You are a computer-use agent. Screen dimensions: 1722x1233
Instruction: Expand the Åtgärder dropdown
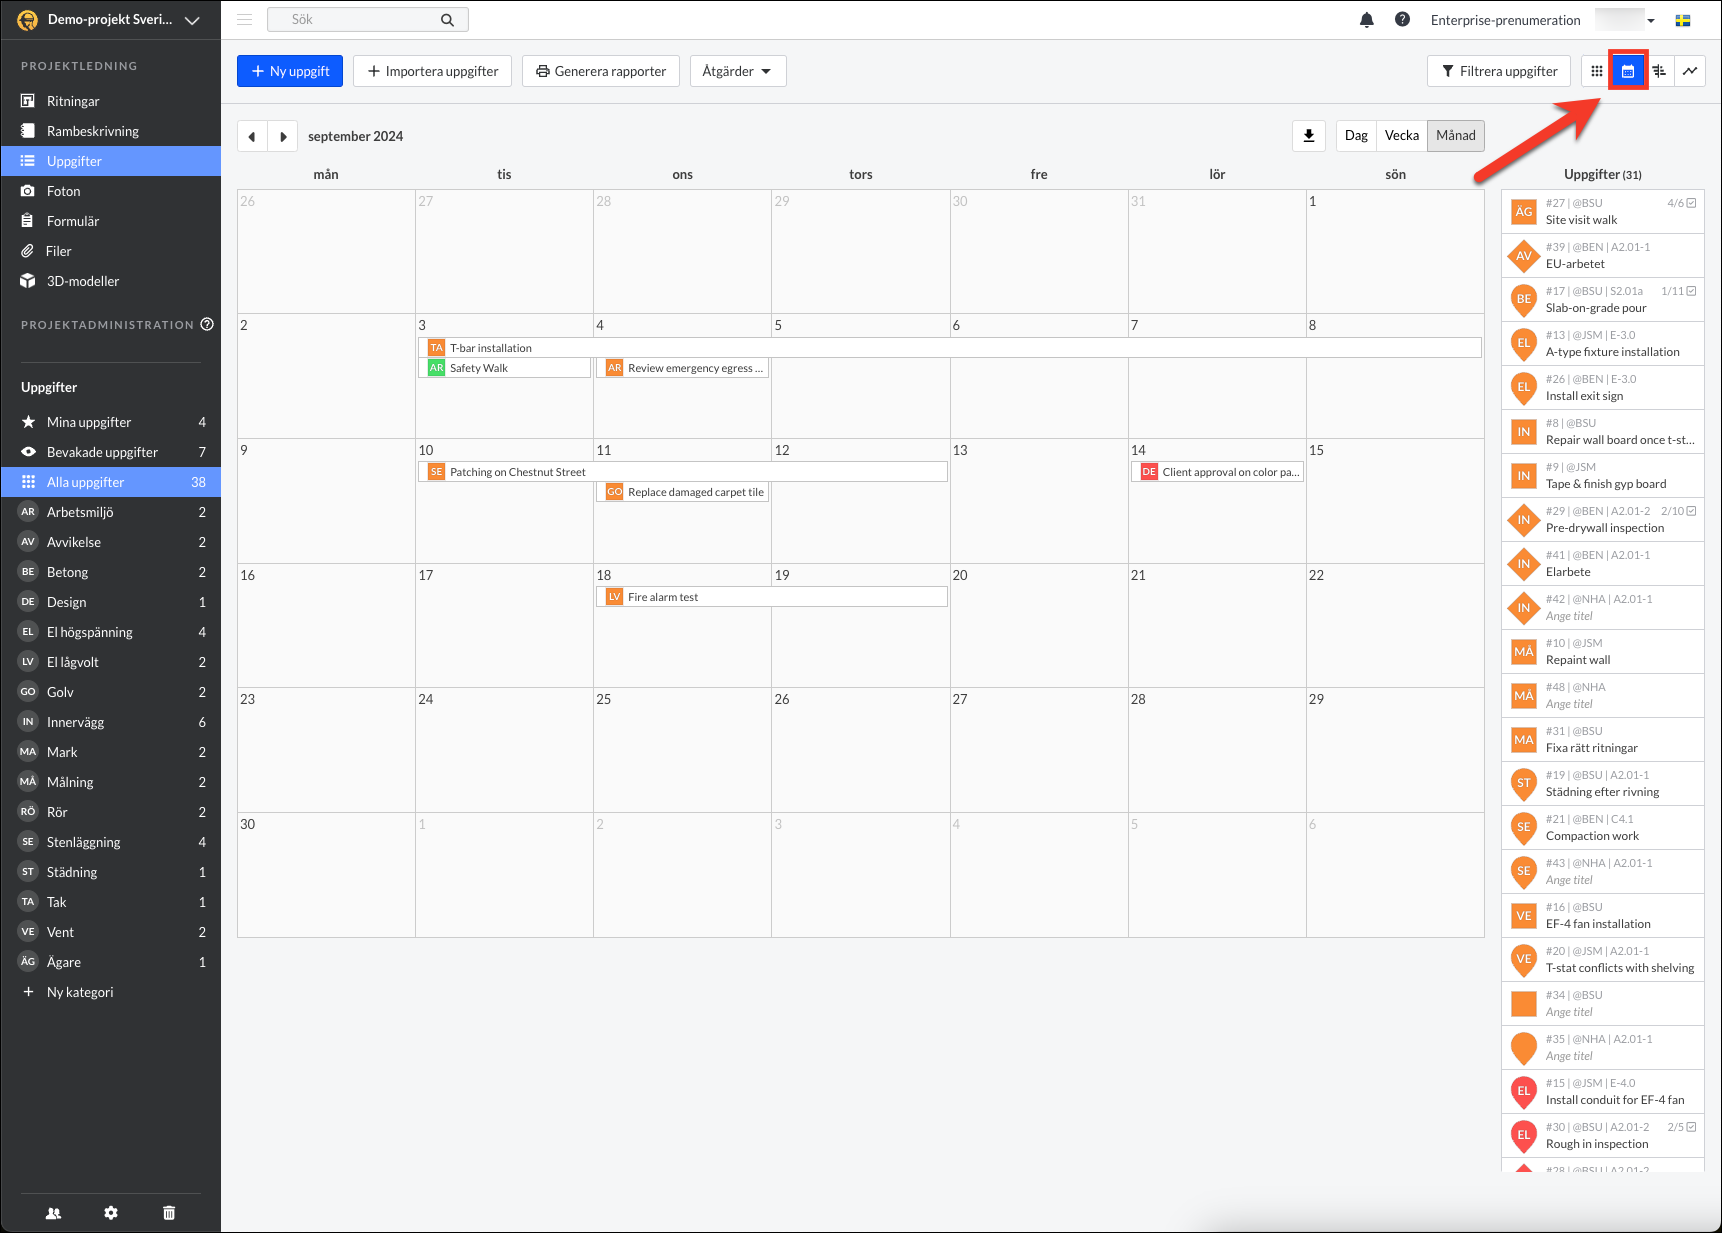click(x=737, y=71)
